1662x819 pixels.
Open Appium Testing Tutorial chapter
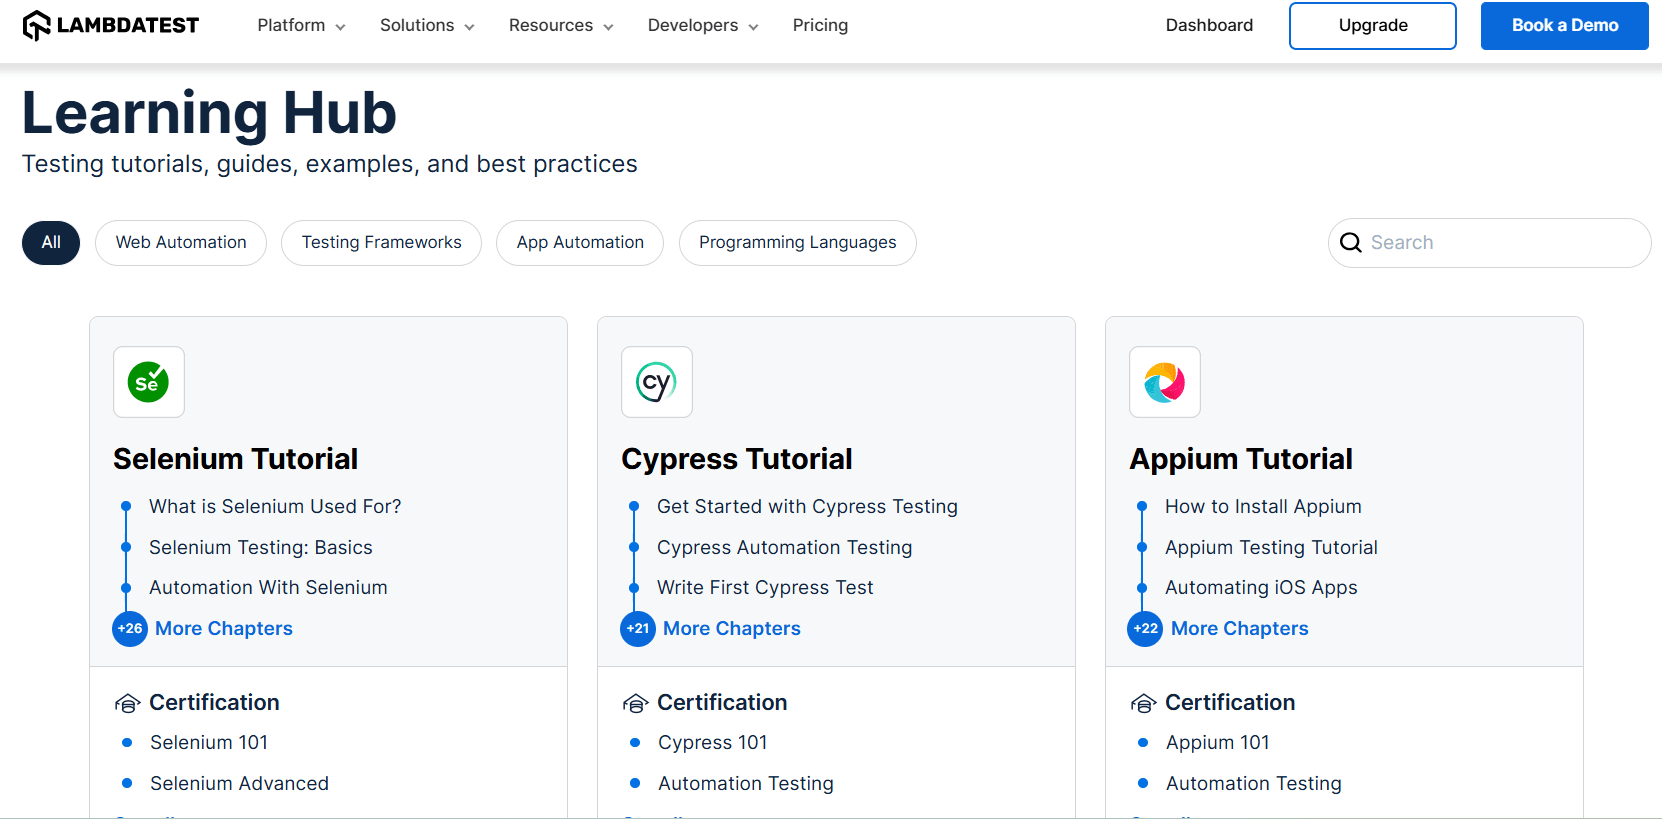pyautogui.click(x=1271, y=548)
